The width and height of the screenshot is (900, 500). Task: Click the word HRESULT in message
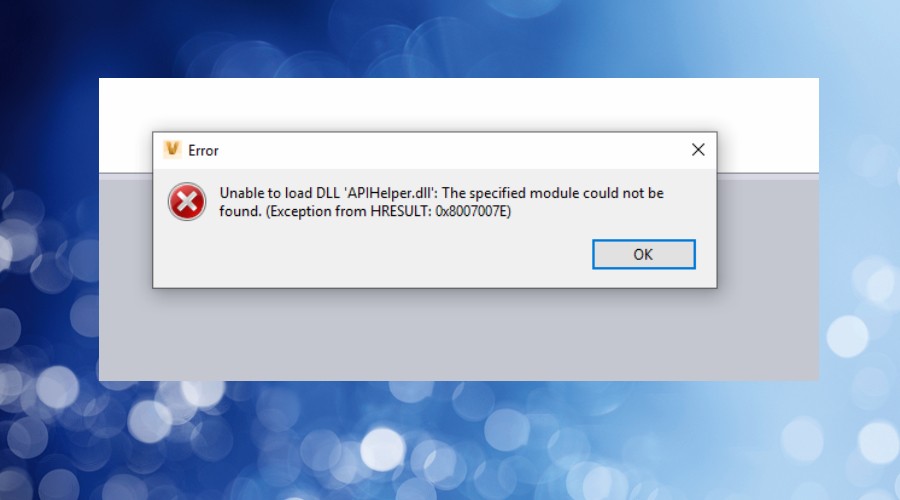[401, 211]
